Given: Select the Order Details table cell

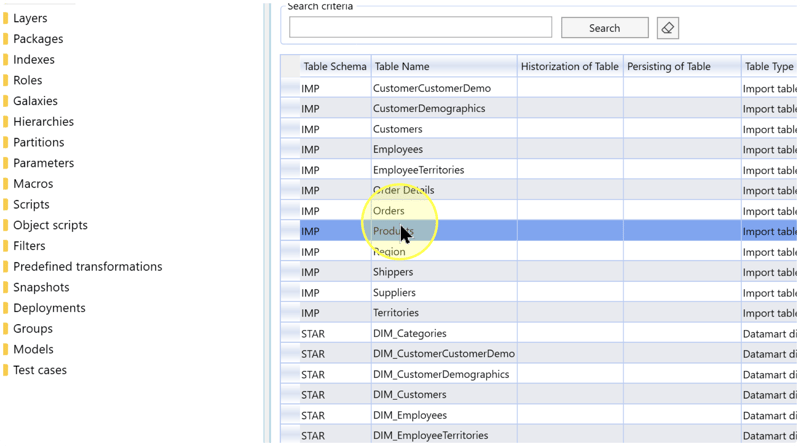Looking at the screenshot, I should coord(444,190).
